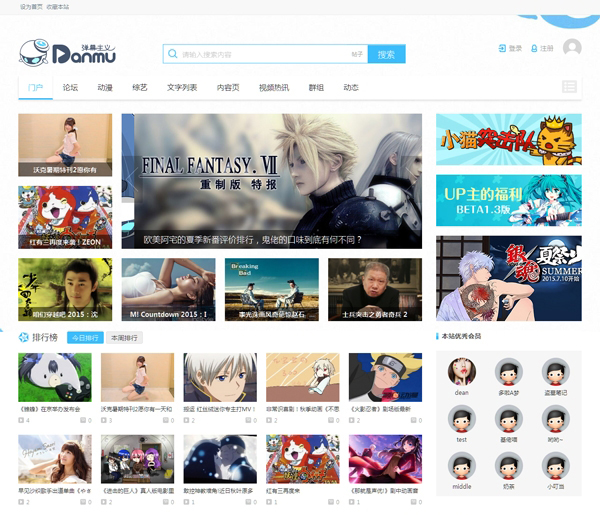Click 《火影忍者》 title link in ranking
Viewport: 600px width, 515px height.
(x=380, y=409)
